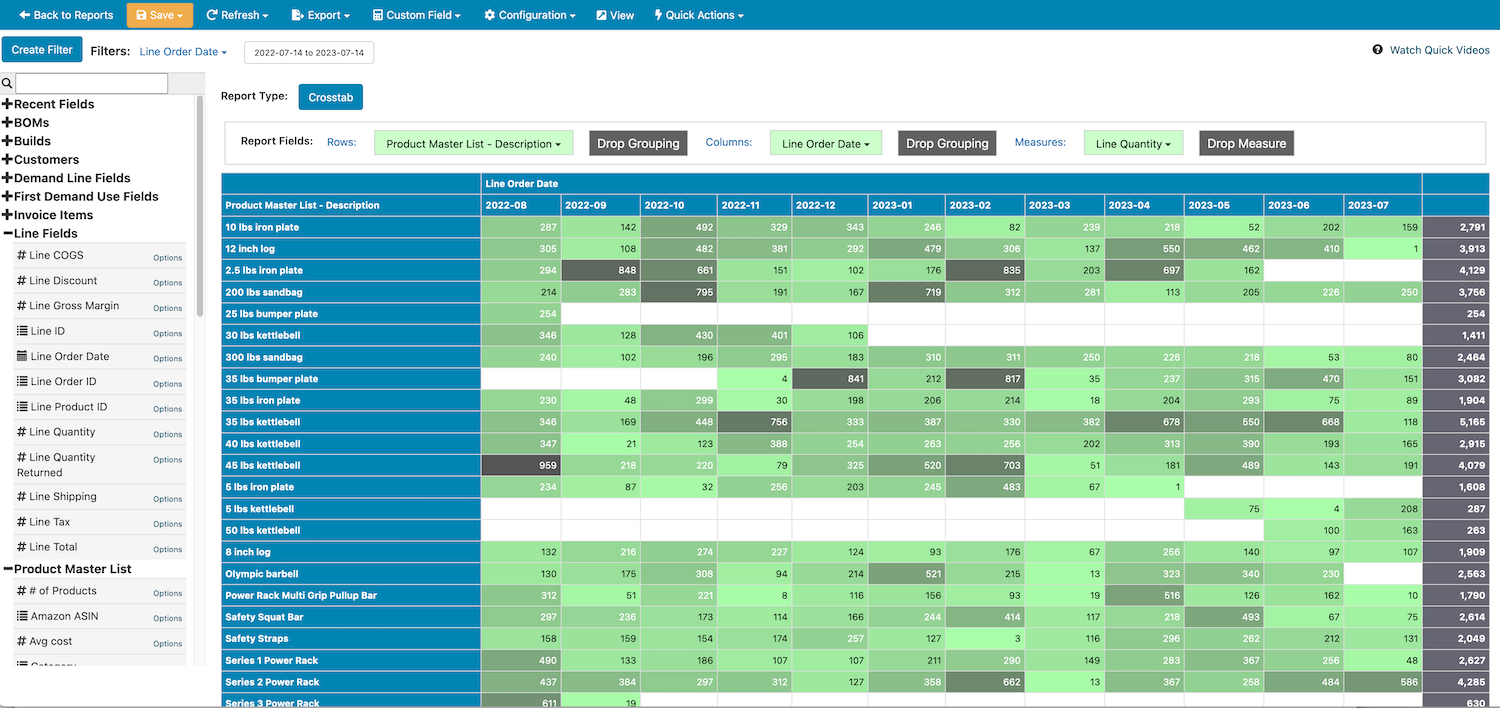Click the darkest cell 959 for 45 lbs kettlebell
The height and width of the screenshot is (708, 1500).
(x=520, y=465)
